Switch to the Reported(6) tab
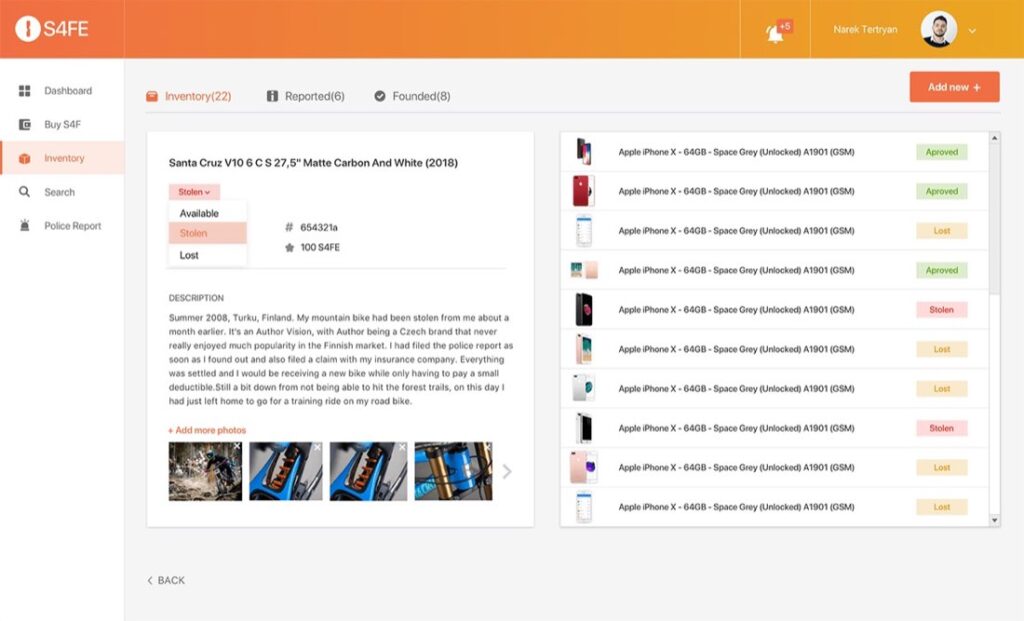The height and width of the screenshot is (621, 1024). click(x=305, y=96)
